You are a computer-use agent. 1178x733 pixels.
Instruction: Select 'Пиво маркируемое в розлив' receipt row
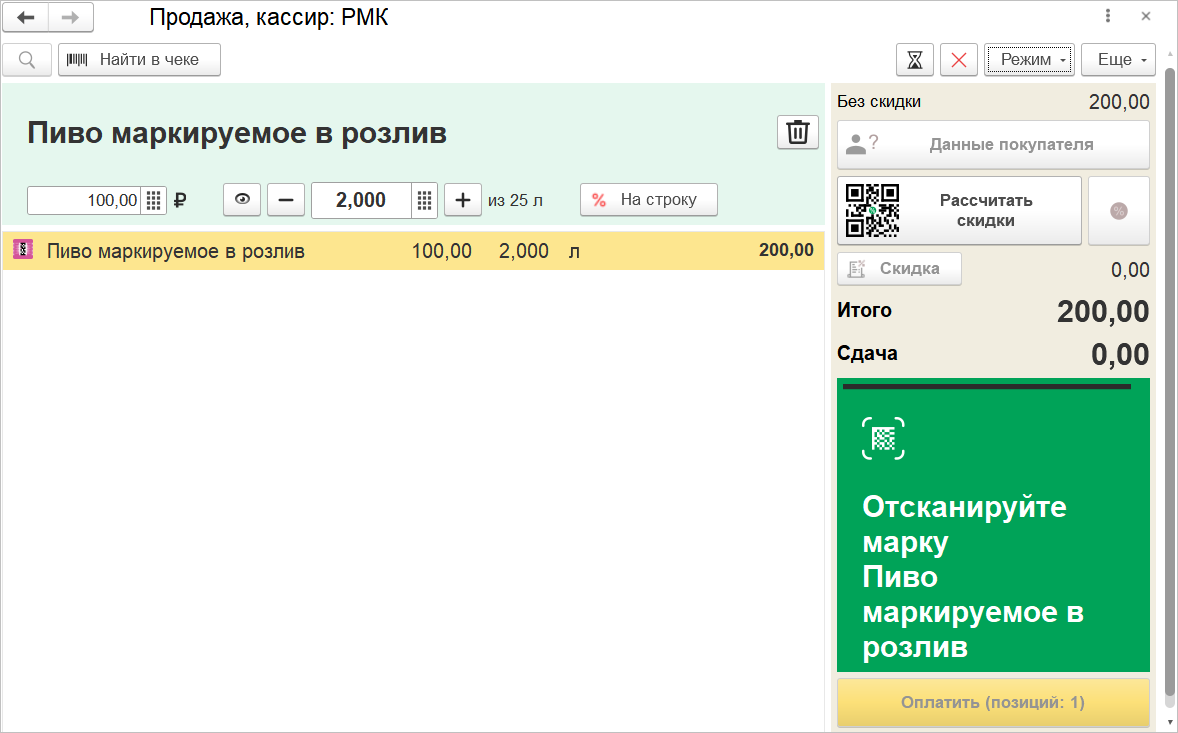tap(413, 251)
